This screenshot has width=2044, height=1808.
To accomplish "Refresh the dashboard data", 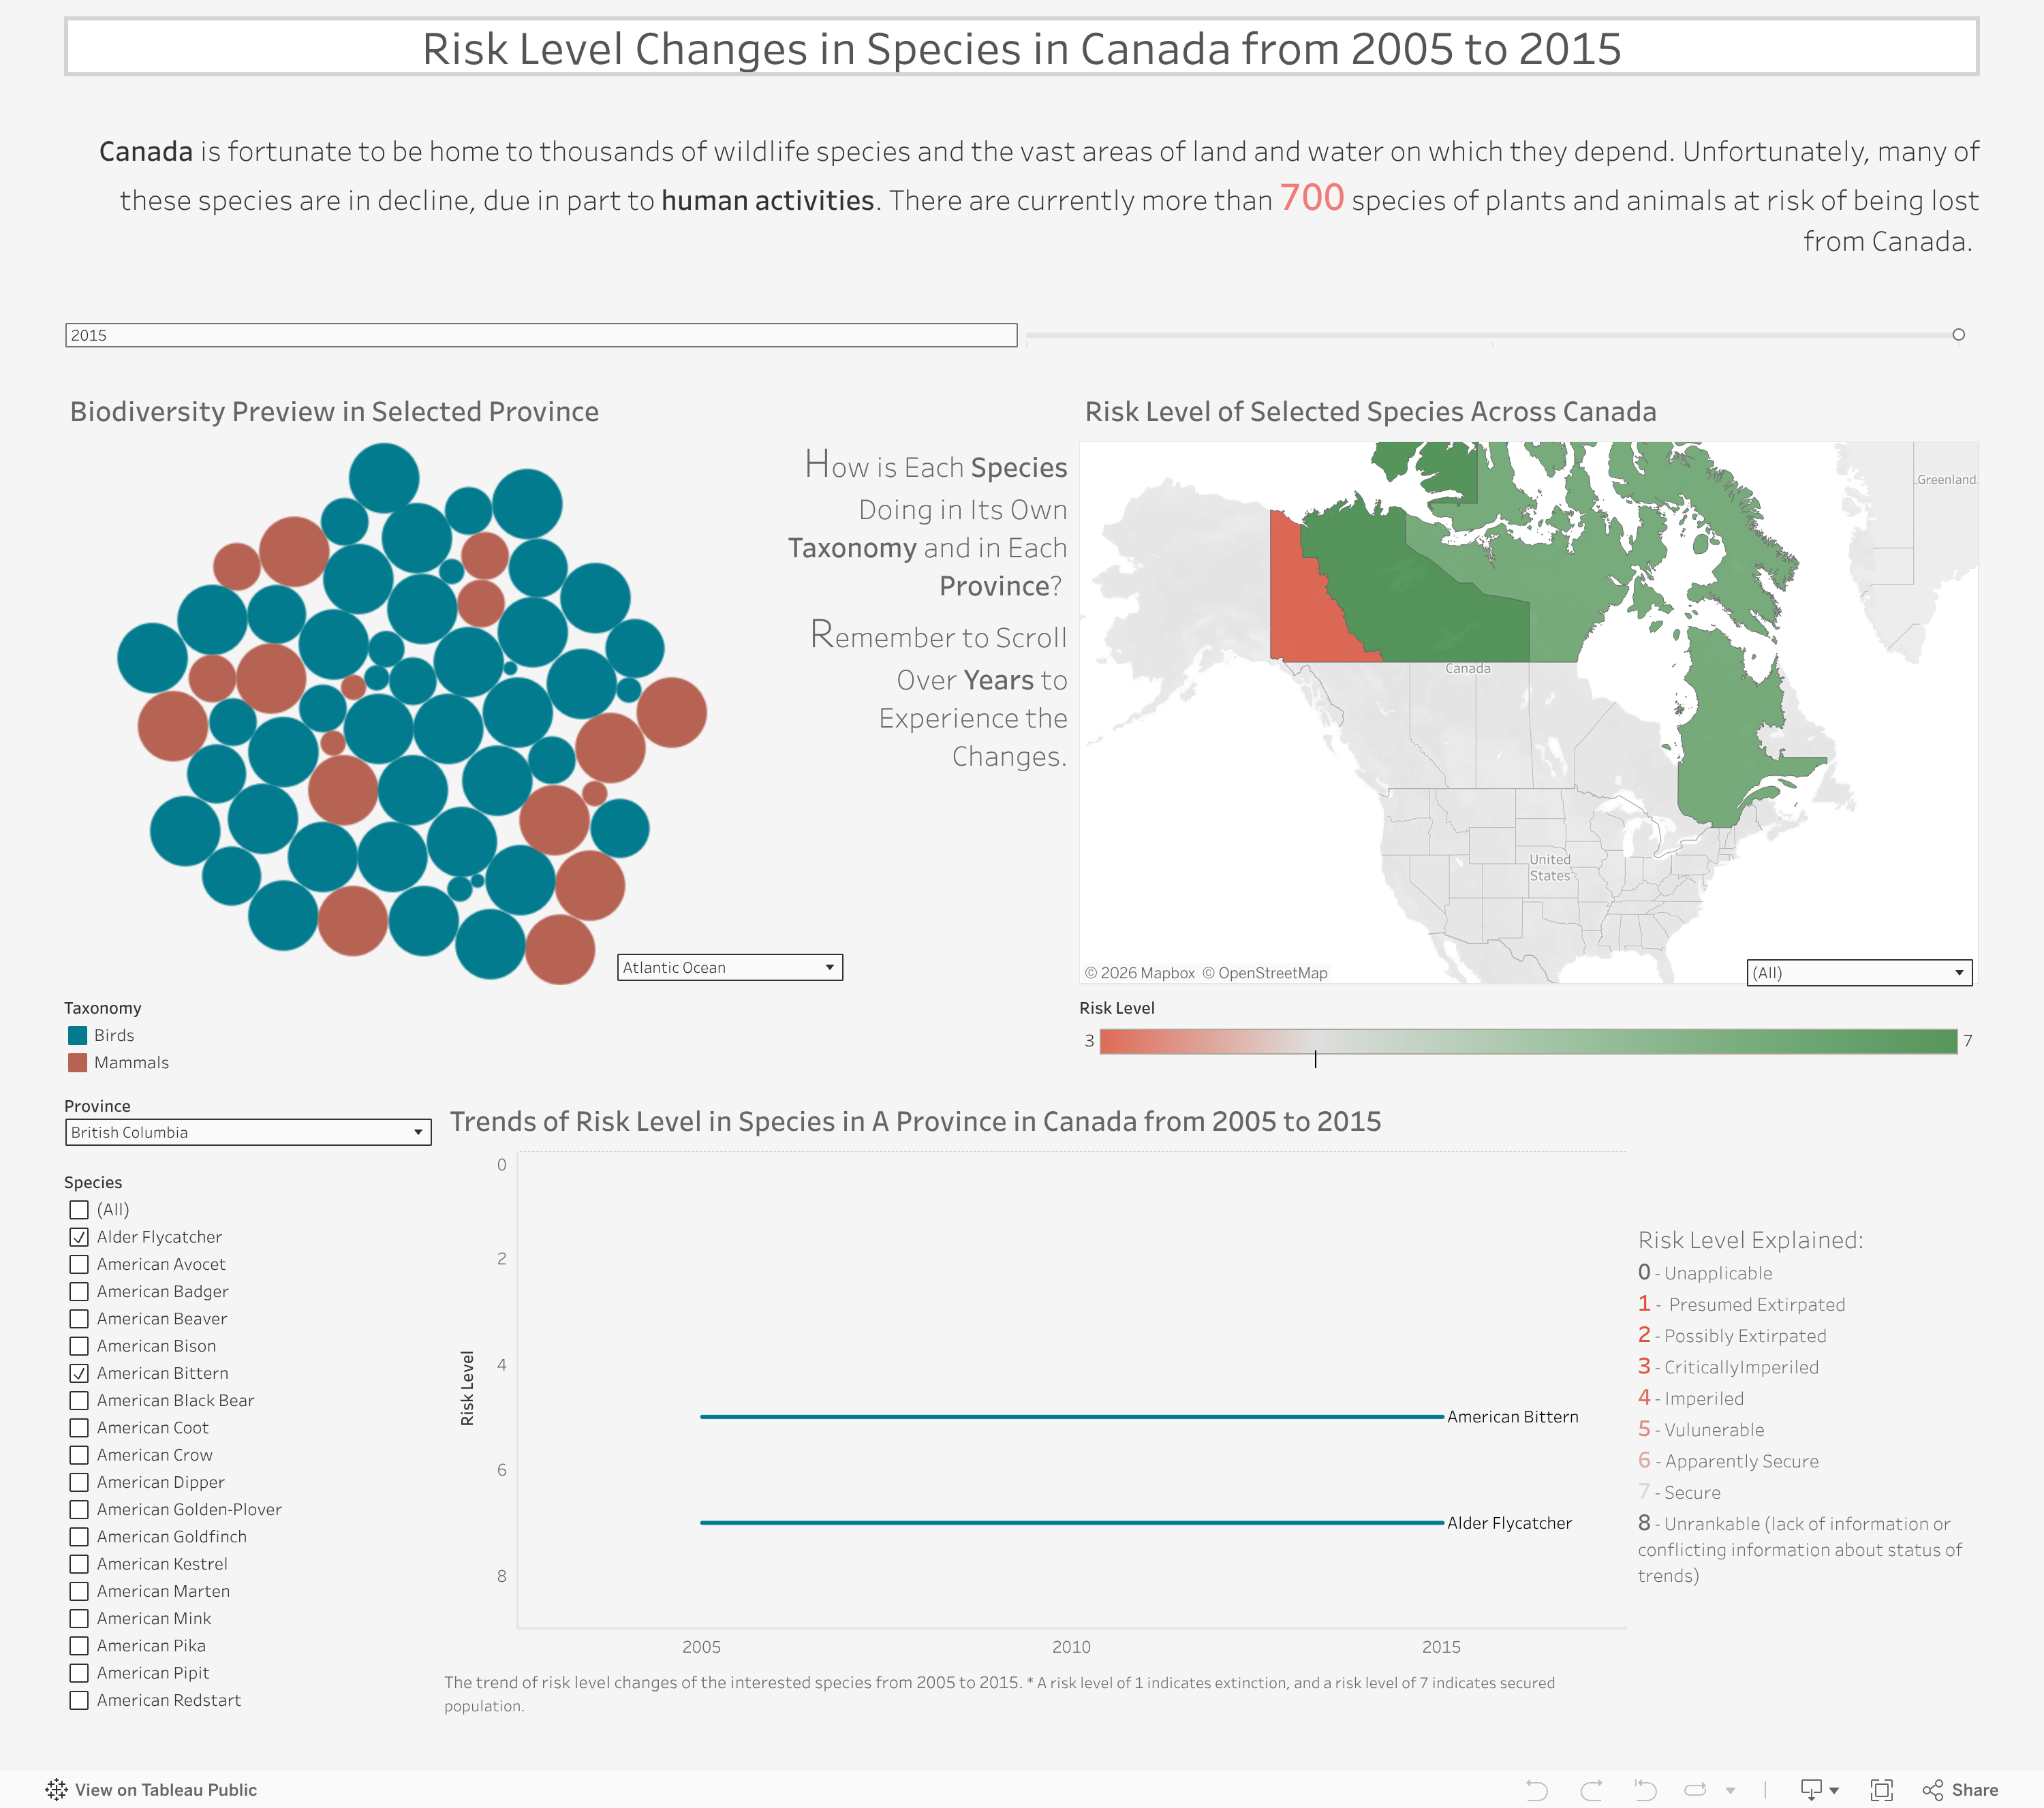I will [x=1696, y=1790].
